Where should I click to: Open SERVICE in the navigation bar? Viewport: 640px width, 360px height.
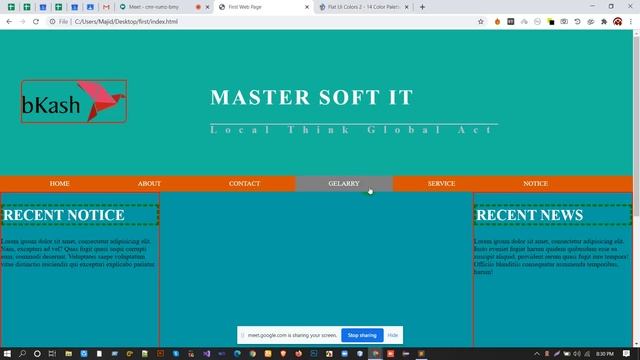point(442,184)
